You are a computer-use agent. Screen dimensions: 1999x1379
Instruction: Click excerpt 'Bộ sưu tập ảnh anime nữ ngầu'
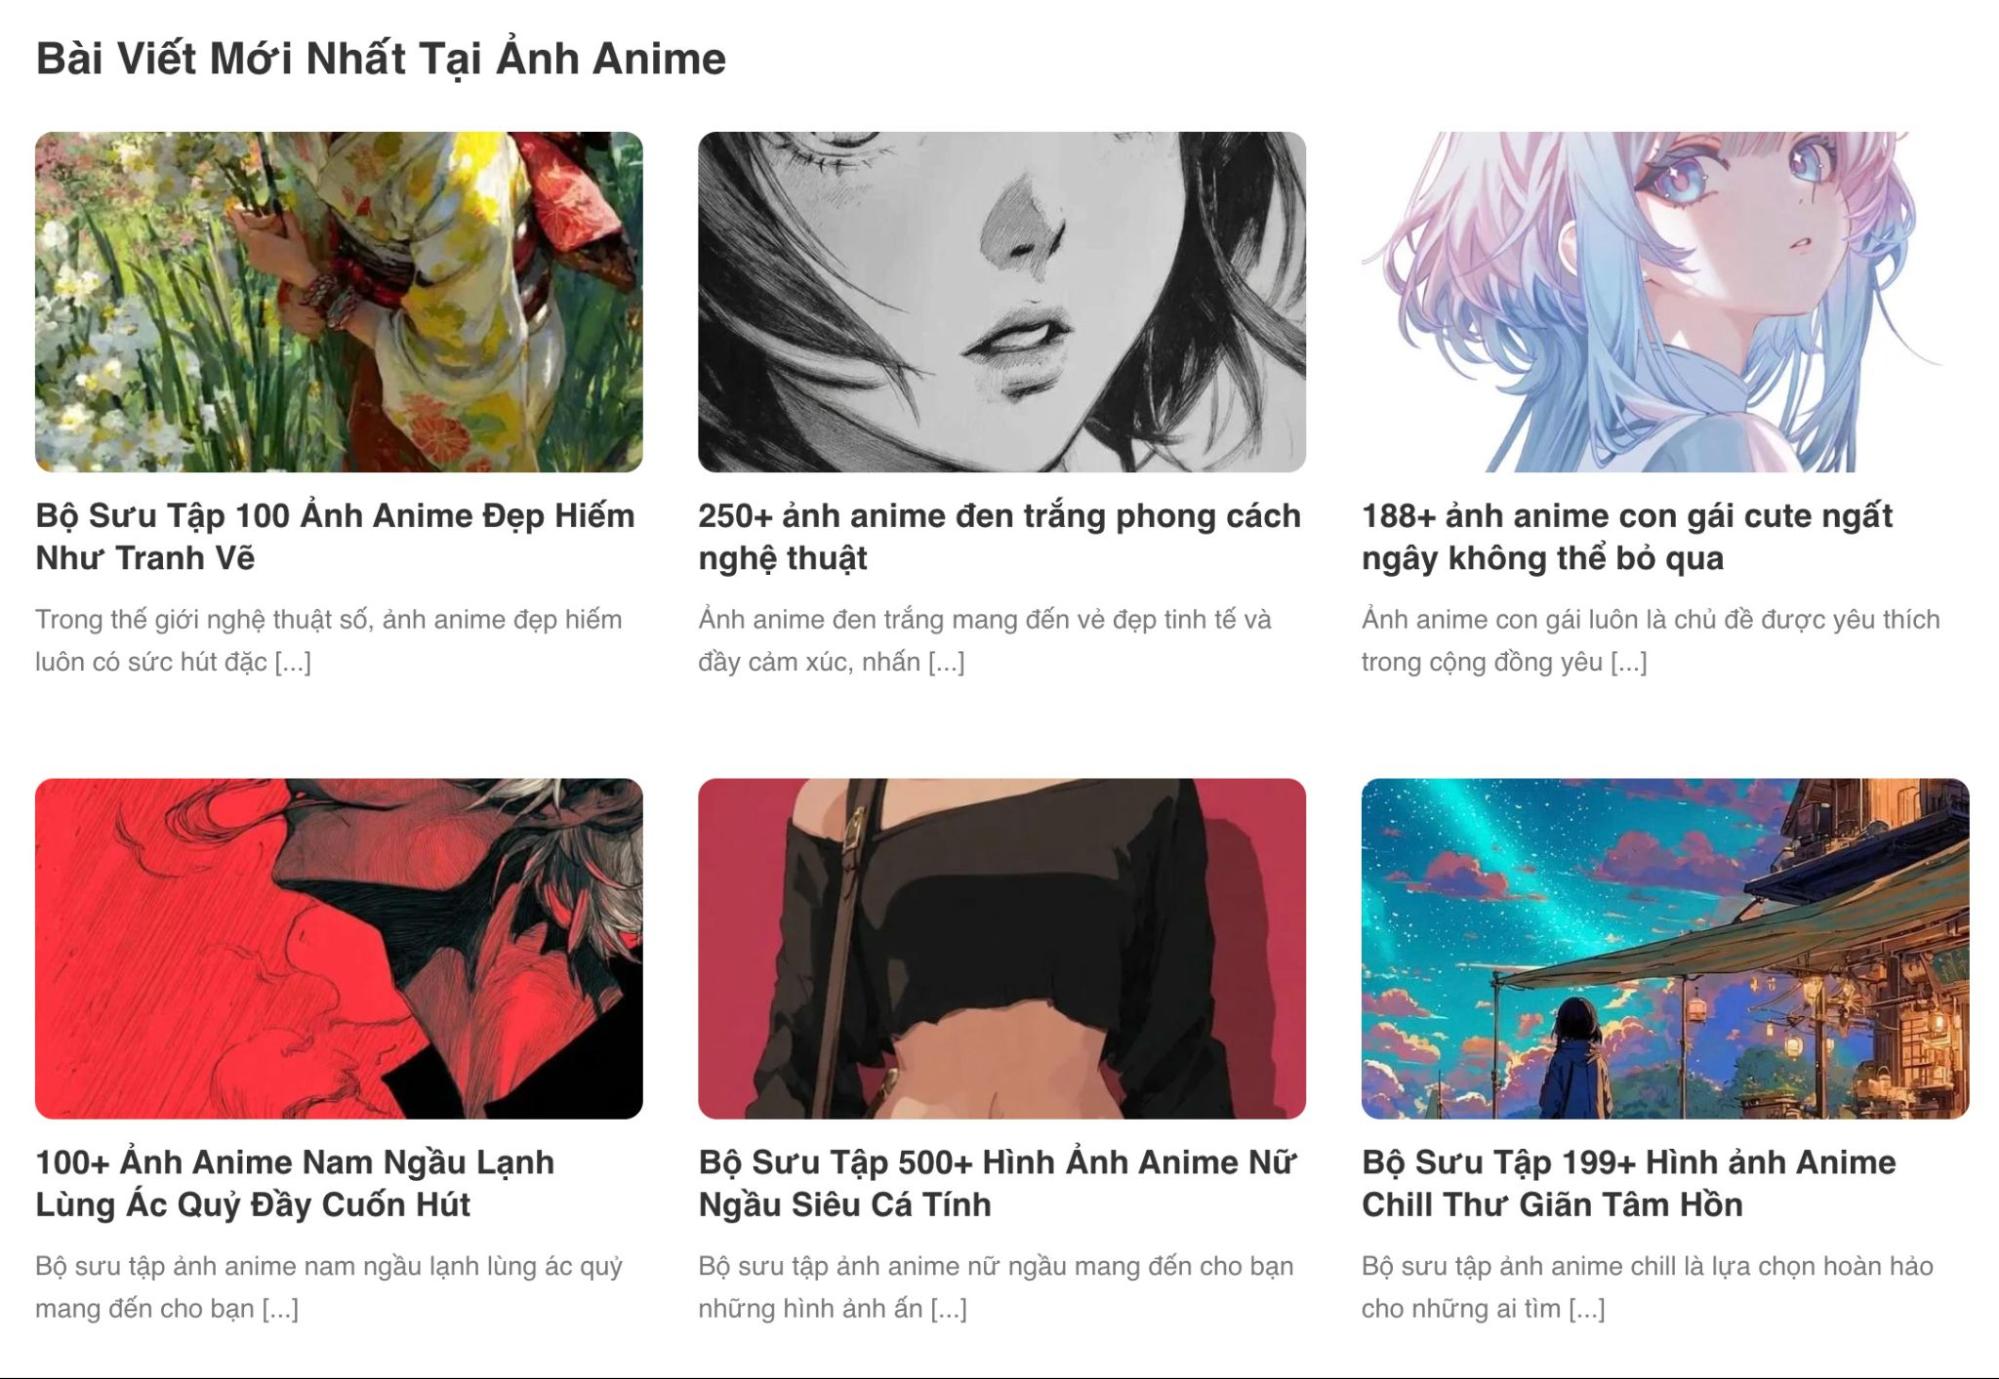pyautogui.click(x=996, y=1287)
